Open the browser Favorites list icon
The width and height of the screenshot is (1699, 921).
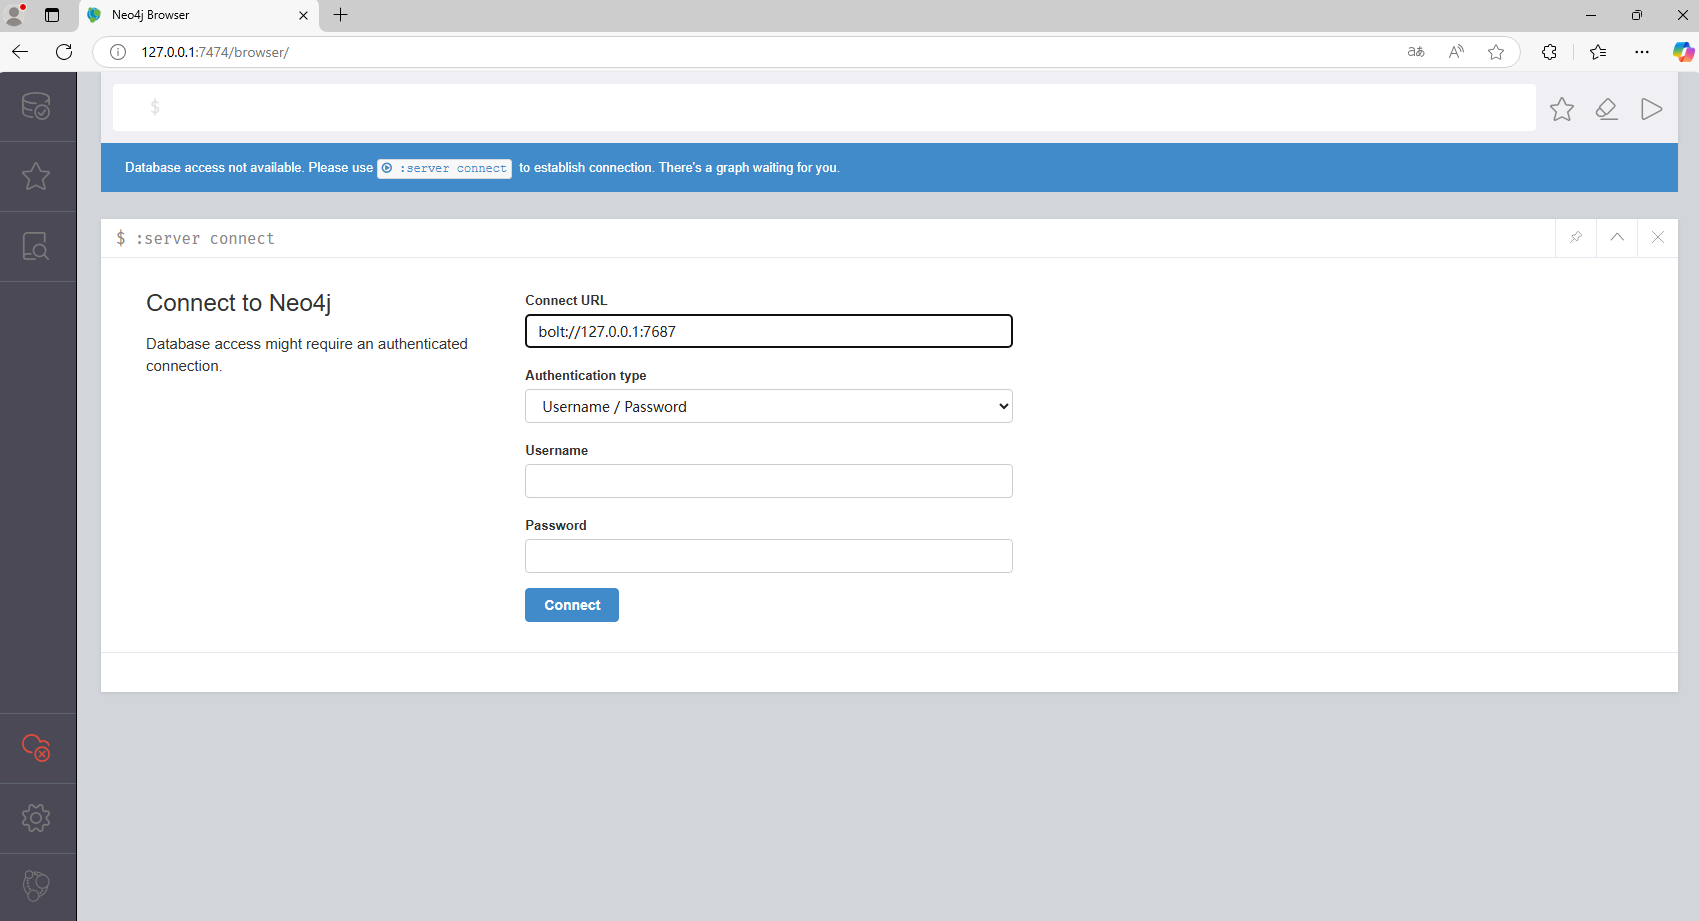(x=1598, y=52)
